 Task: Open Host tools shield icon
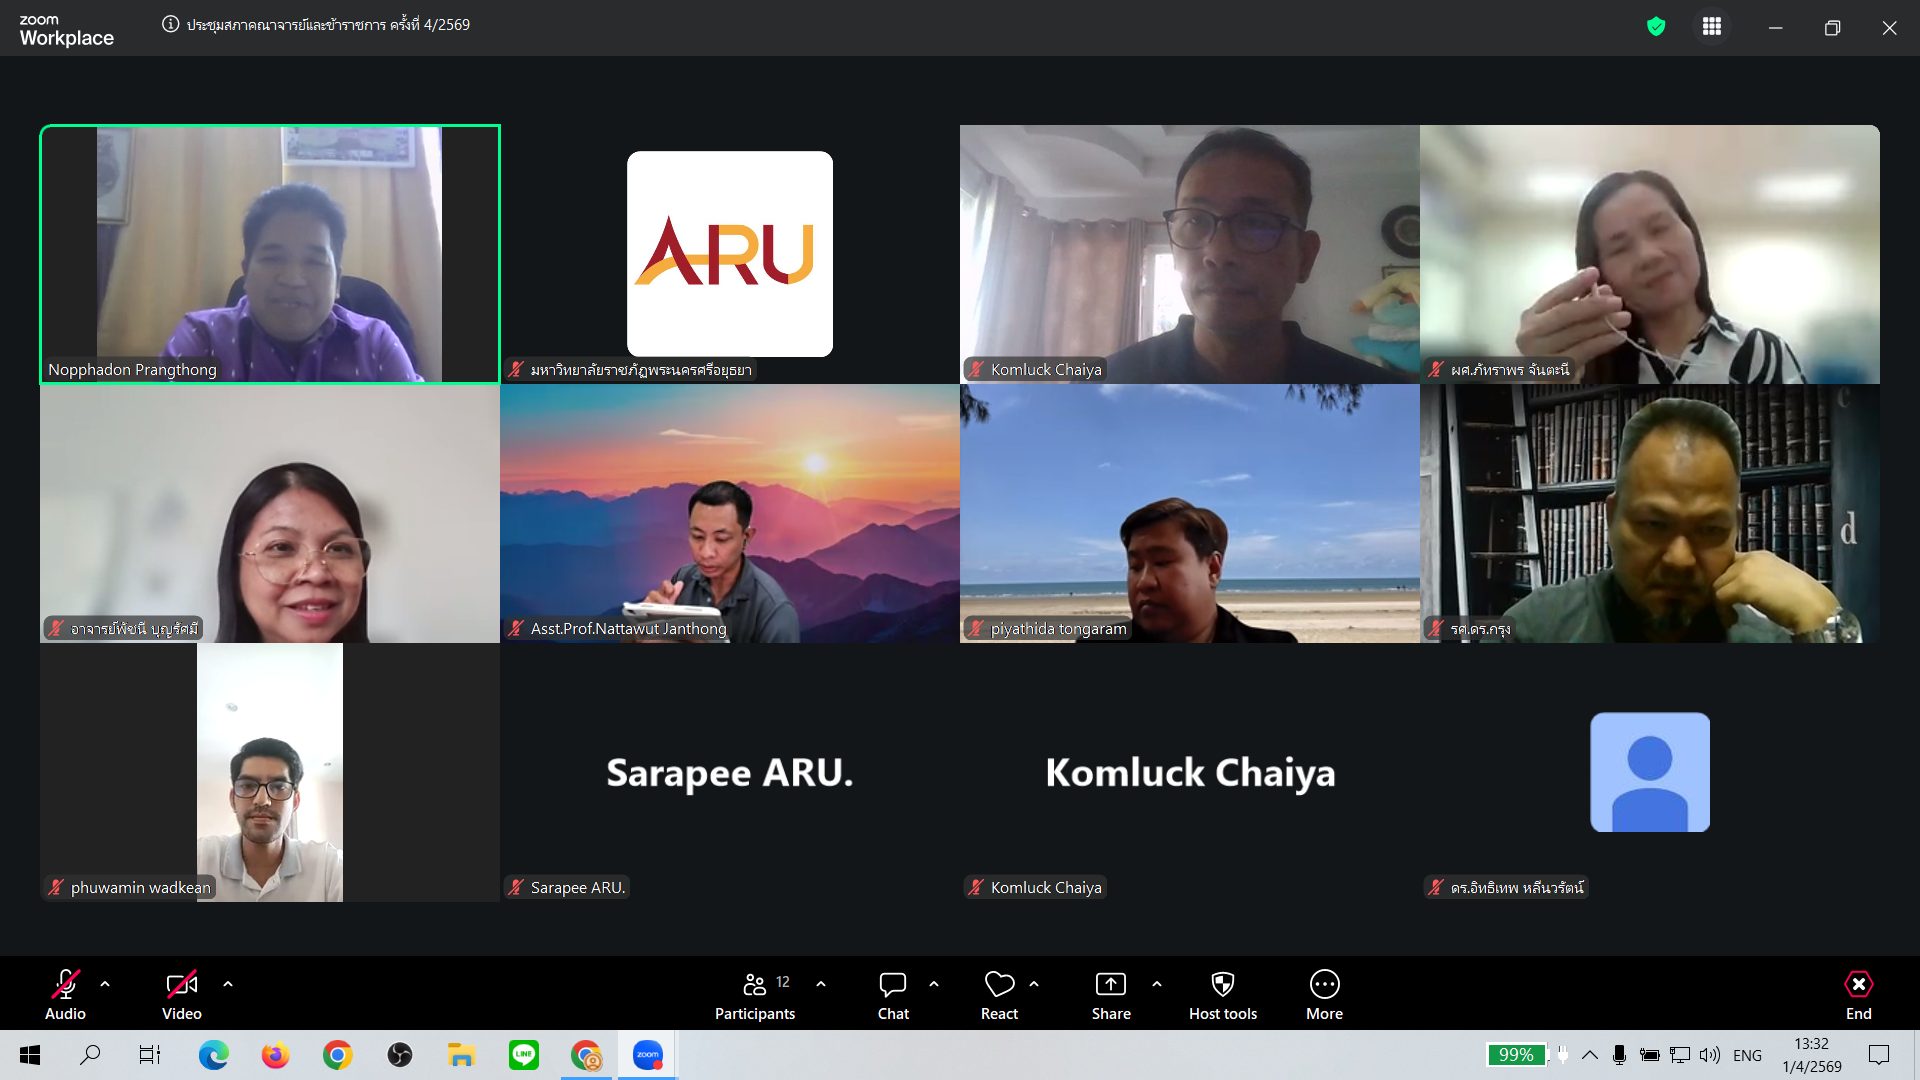(x=1222, y=985)
